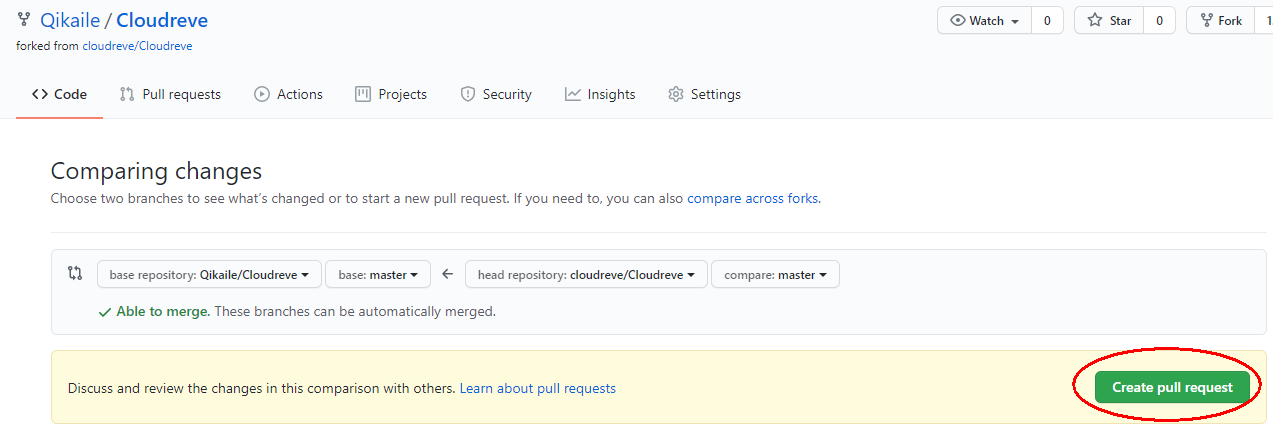The image size is (1273, 436).
Task: Toggle the Watch button for this repository
Action: coord(984,20)
